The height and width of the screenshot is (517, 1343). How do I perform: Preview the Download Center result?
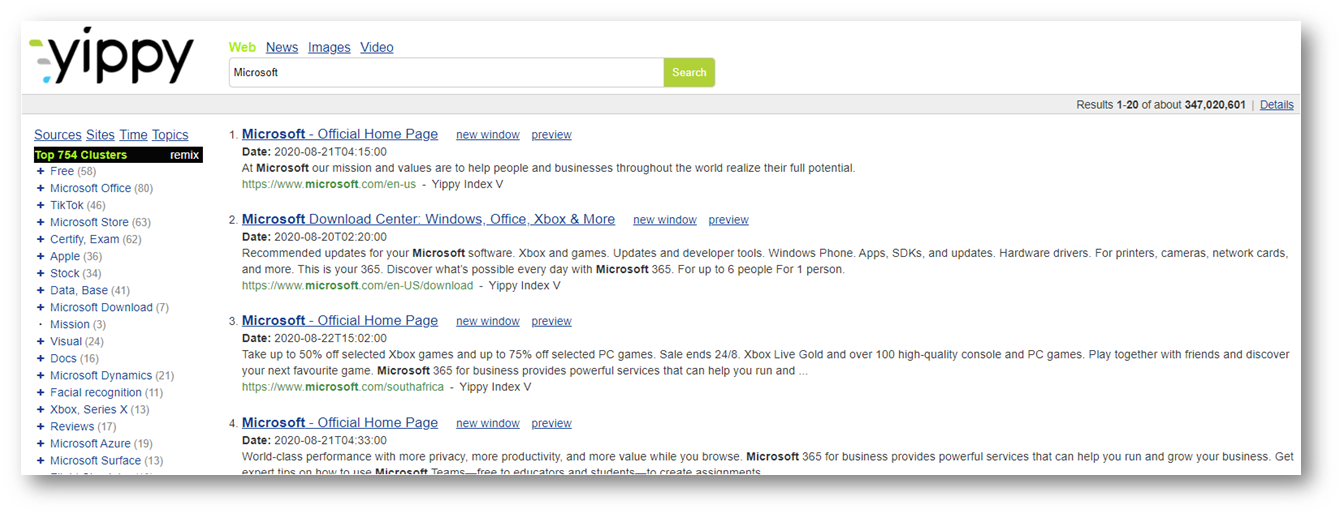(x=728, y=220)
